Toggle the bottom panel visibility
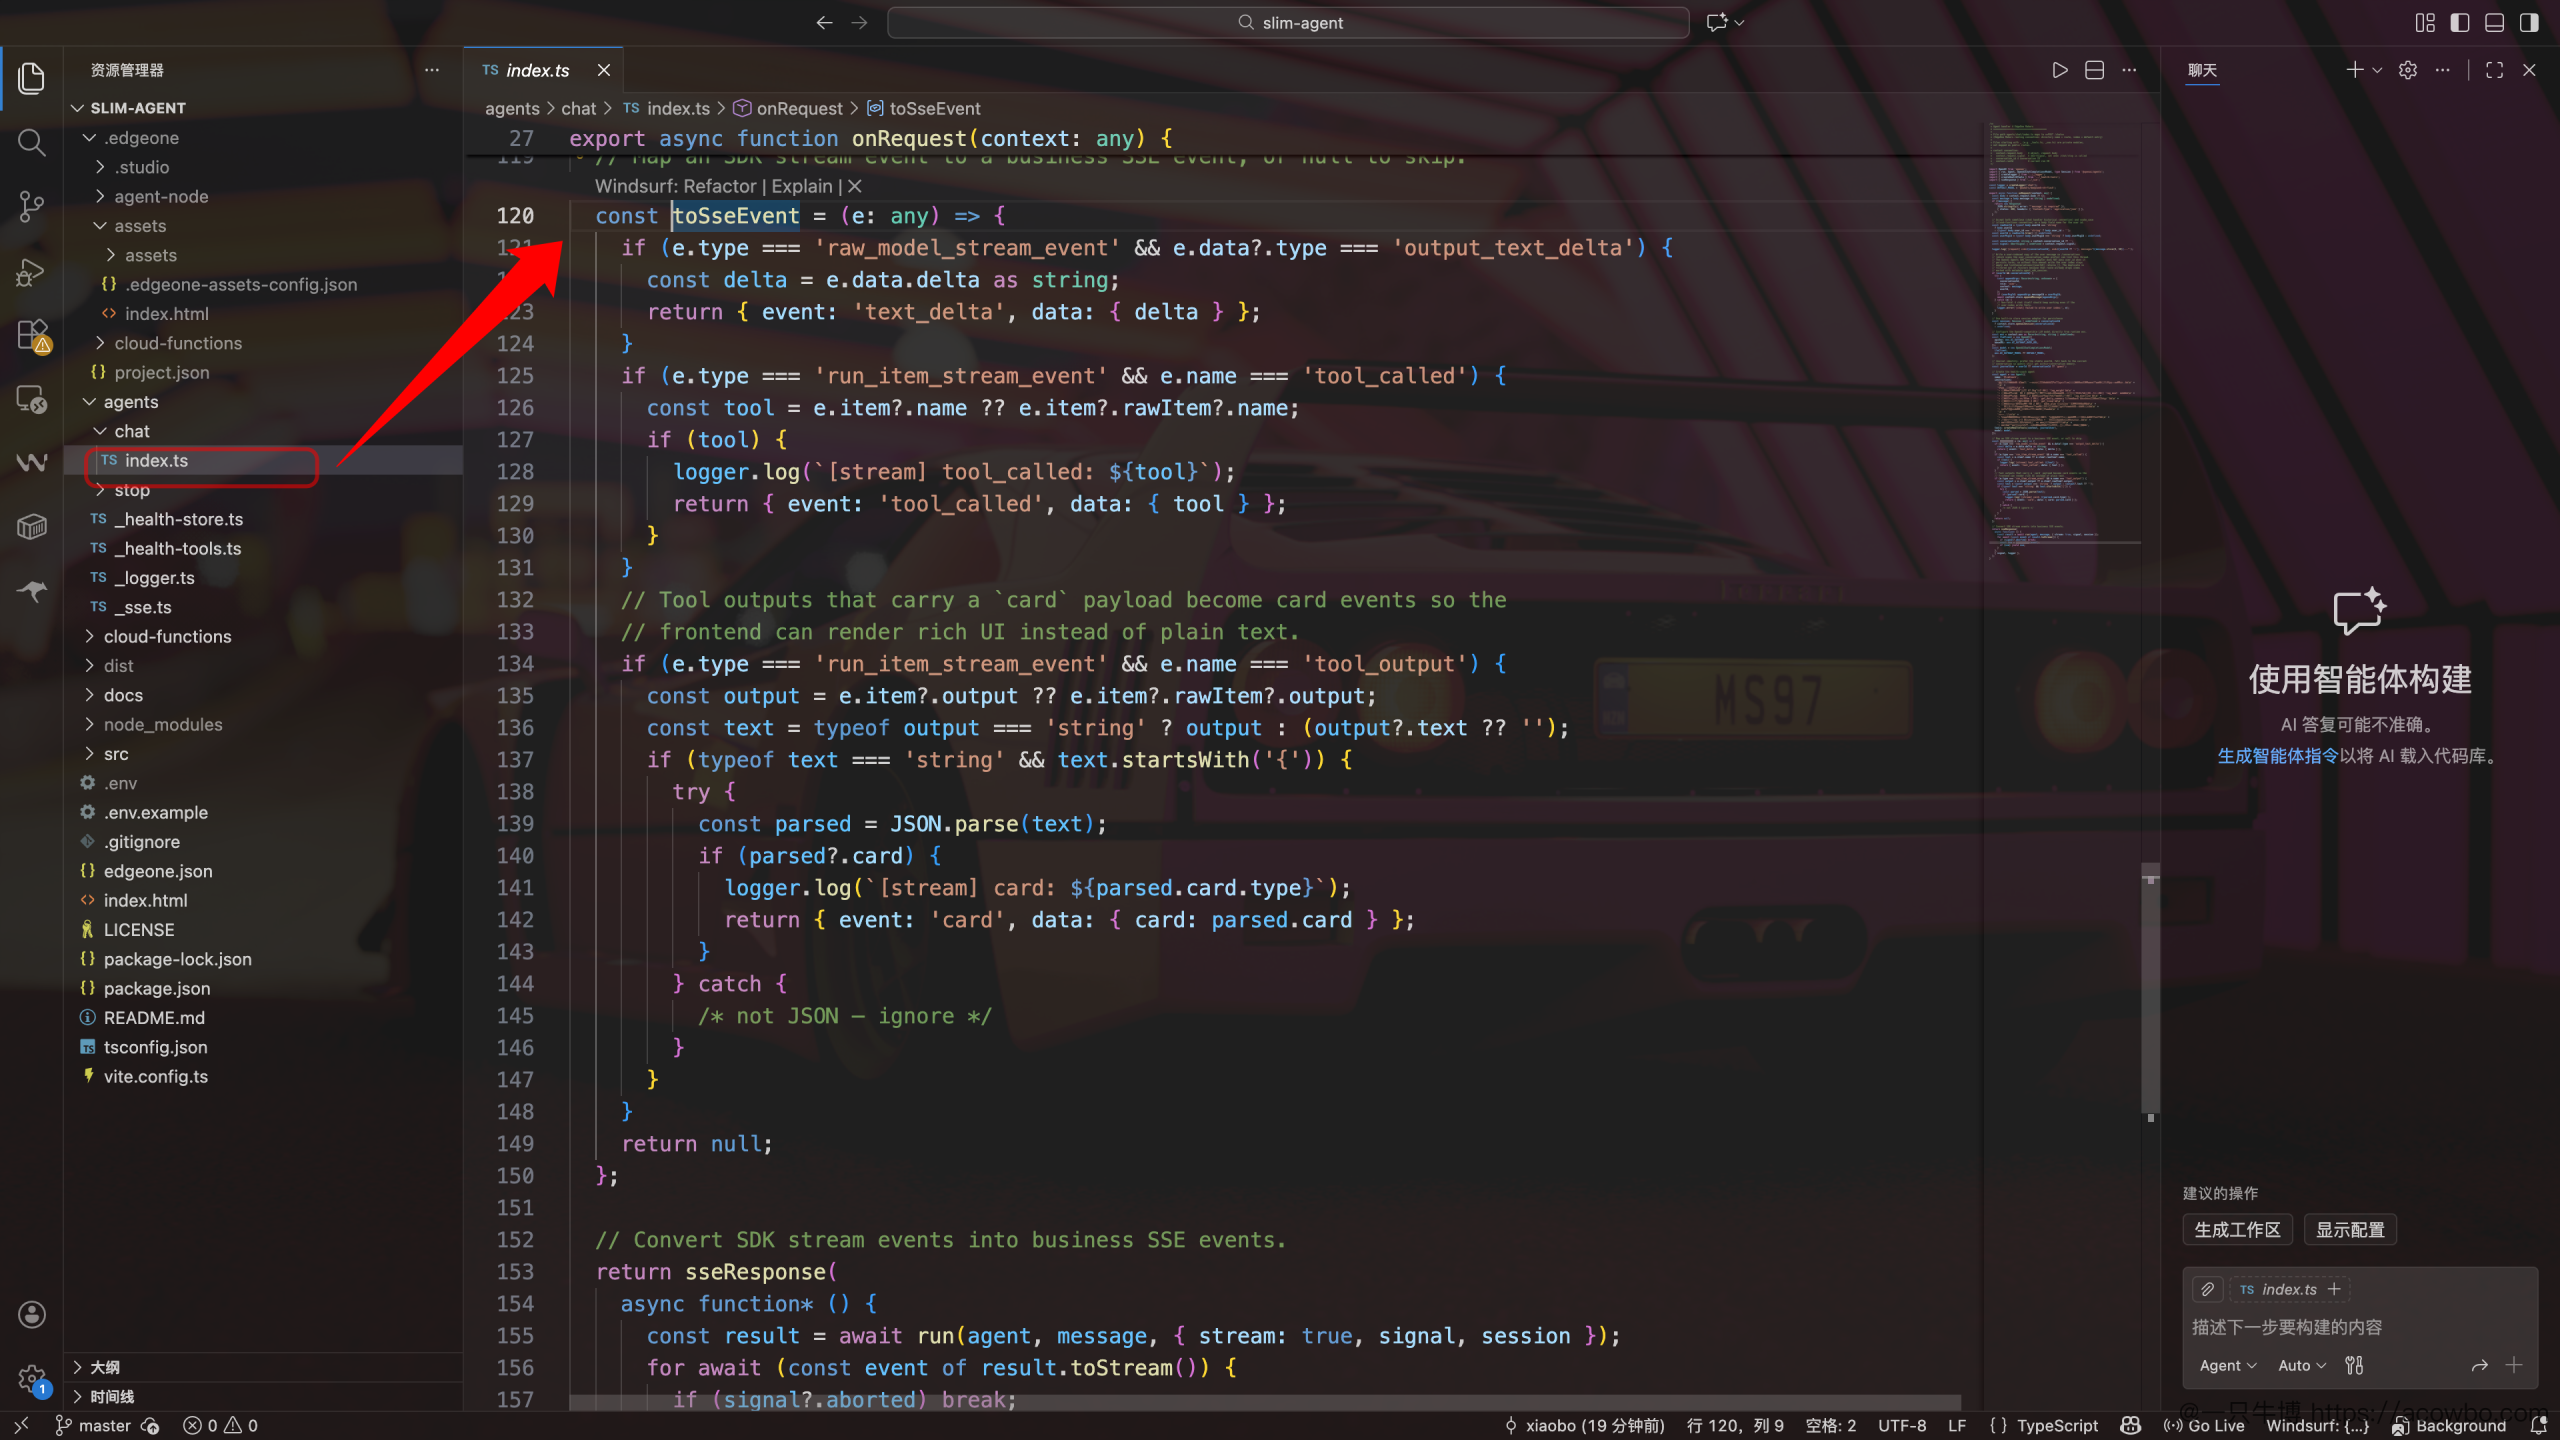 [x=2495, y=22]
